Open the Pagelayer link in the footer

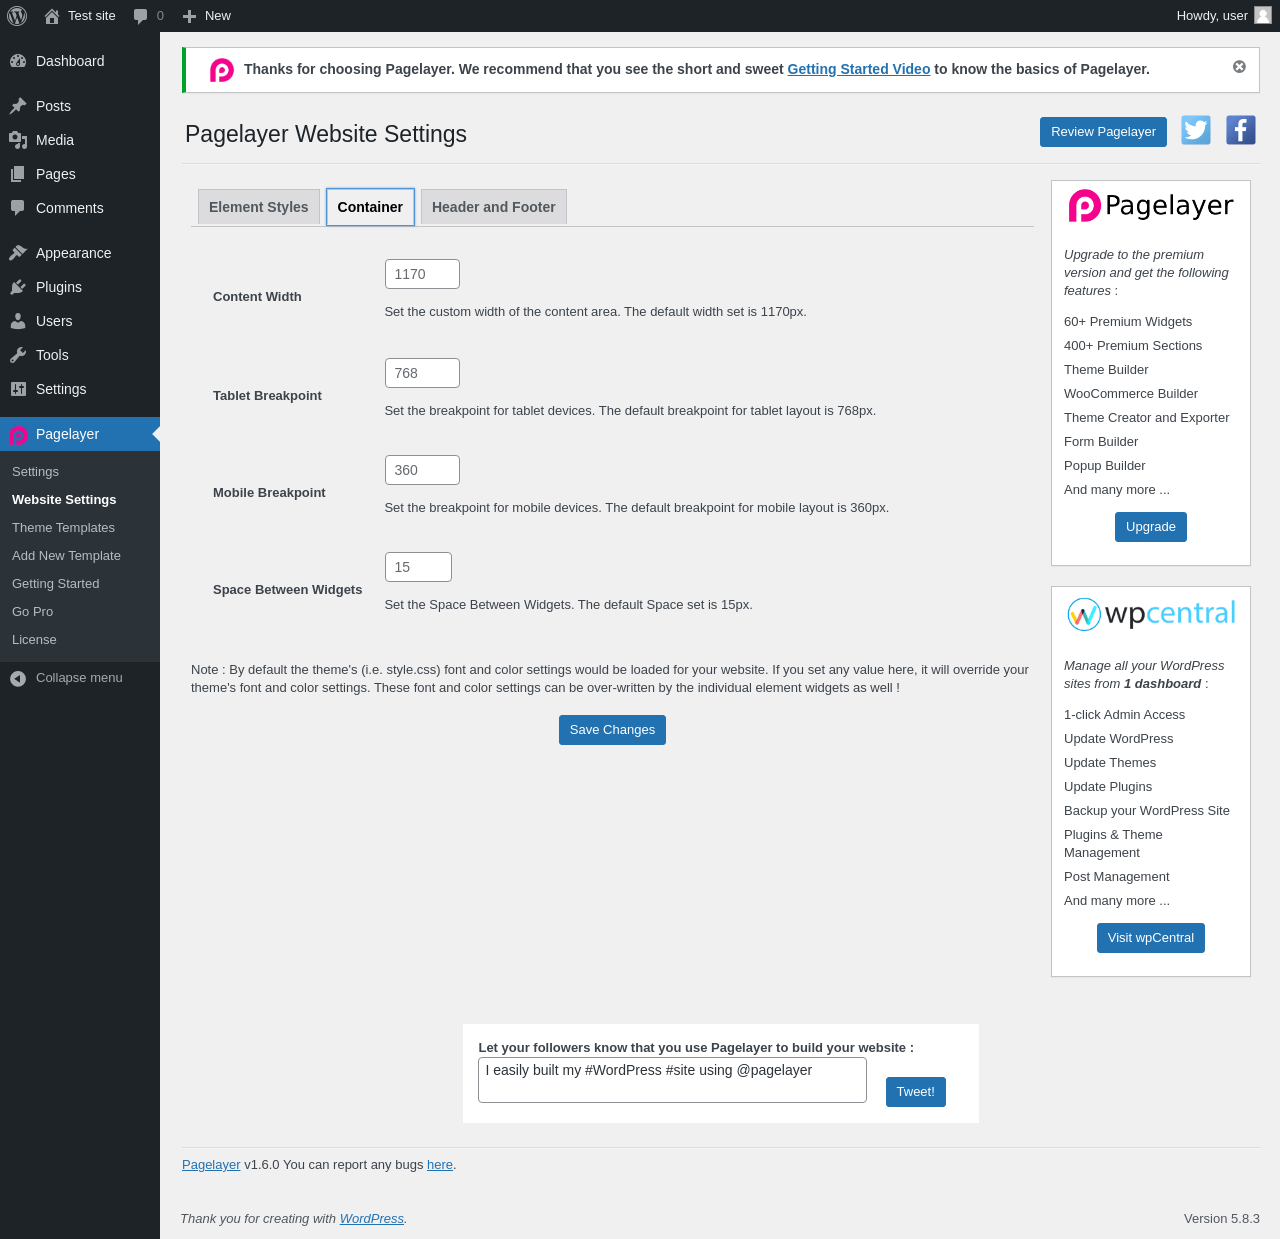[211, 1164]
